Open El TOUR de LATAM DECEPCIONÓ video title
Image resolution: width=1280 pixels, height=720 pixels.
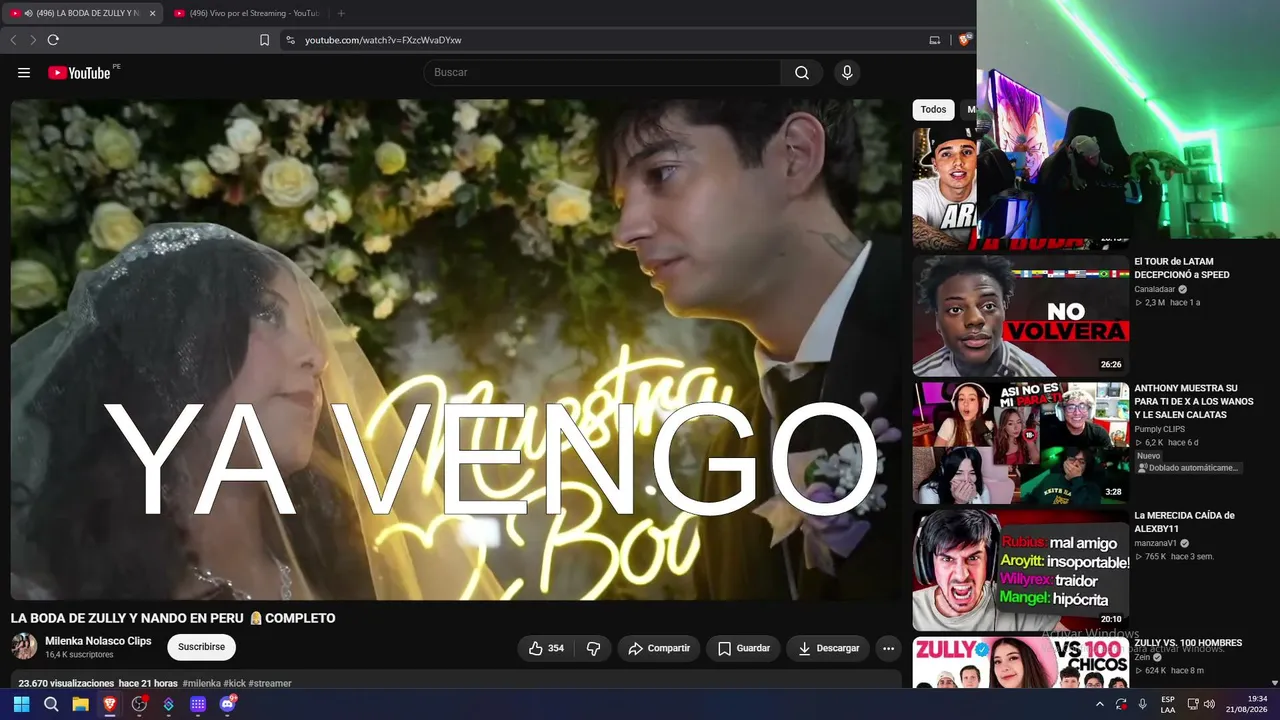click(x=1182, y=268)
